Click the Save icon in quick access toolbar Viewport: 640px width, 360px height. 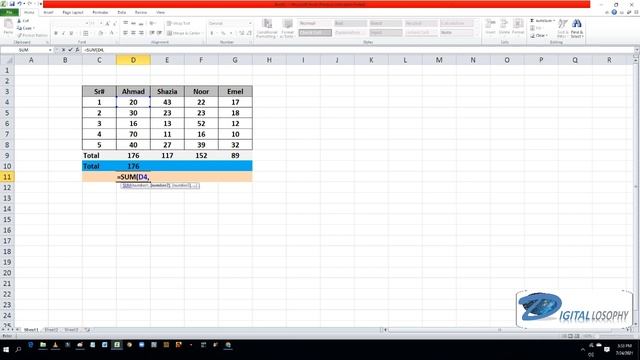point(12,4)
